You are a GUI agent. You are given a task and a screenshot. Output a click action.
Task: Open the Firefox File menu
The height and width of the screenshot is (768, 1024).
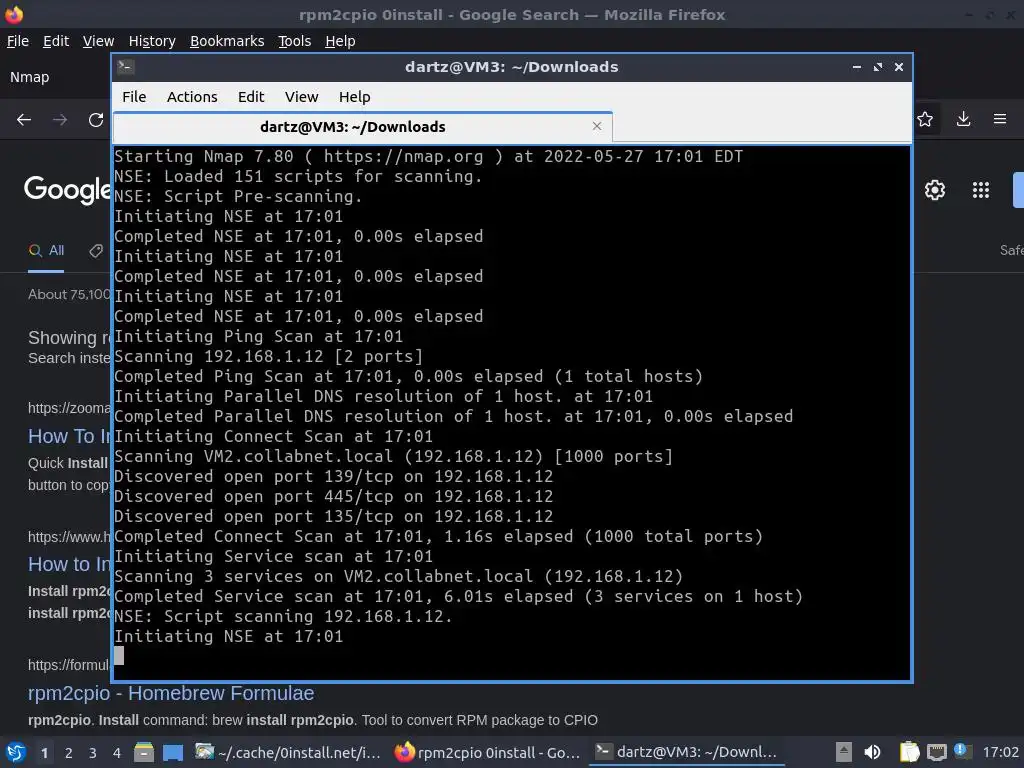[18, 41]
